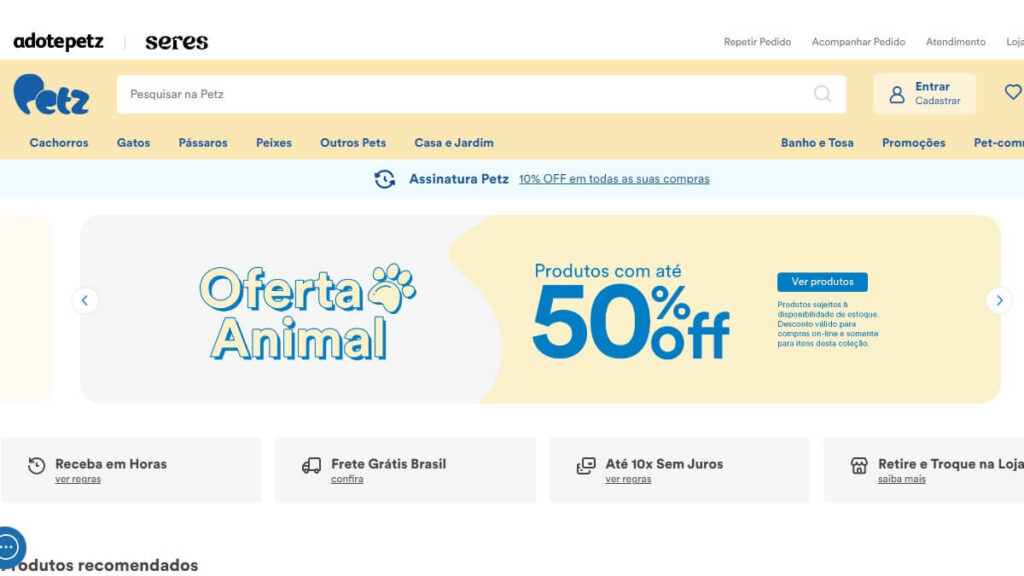Click the Retire e Troque store icon
Image resolution: width=1024 pixels, height=576 pixels.
[x=859, y=466]
